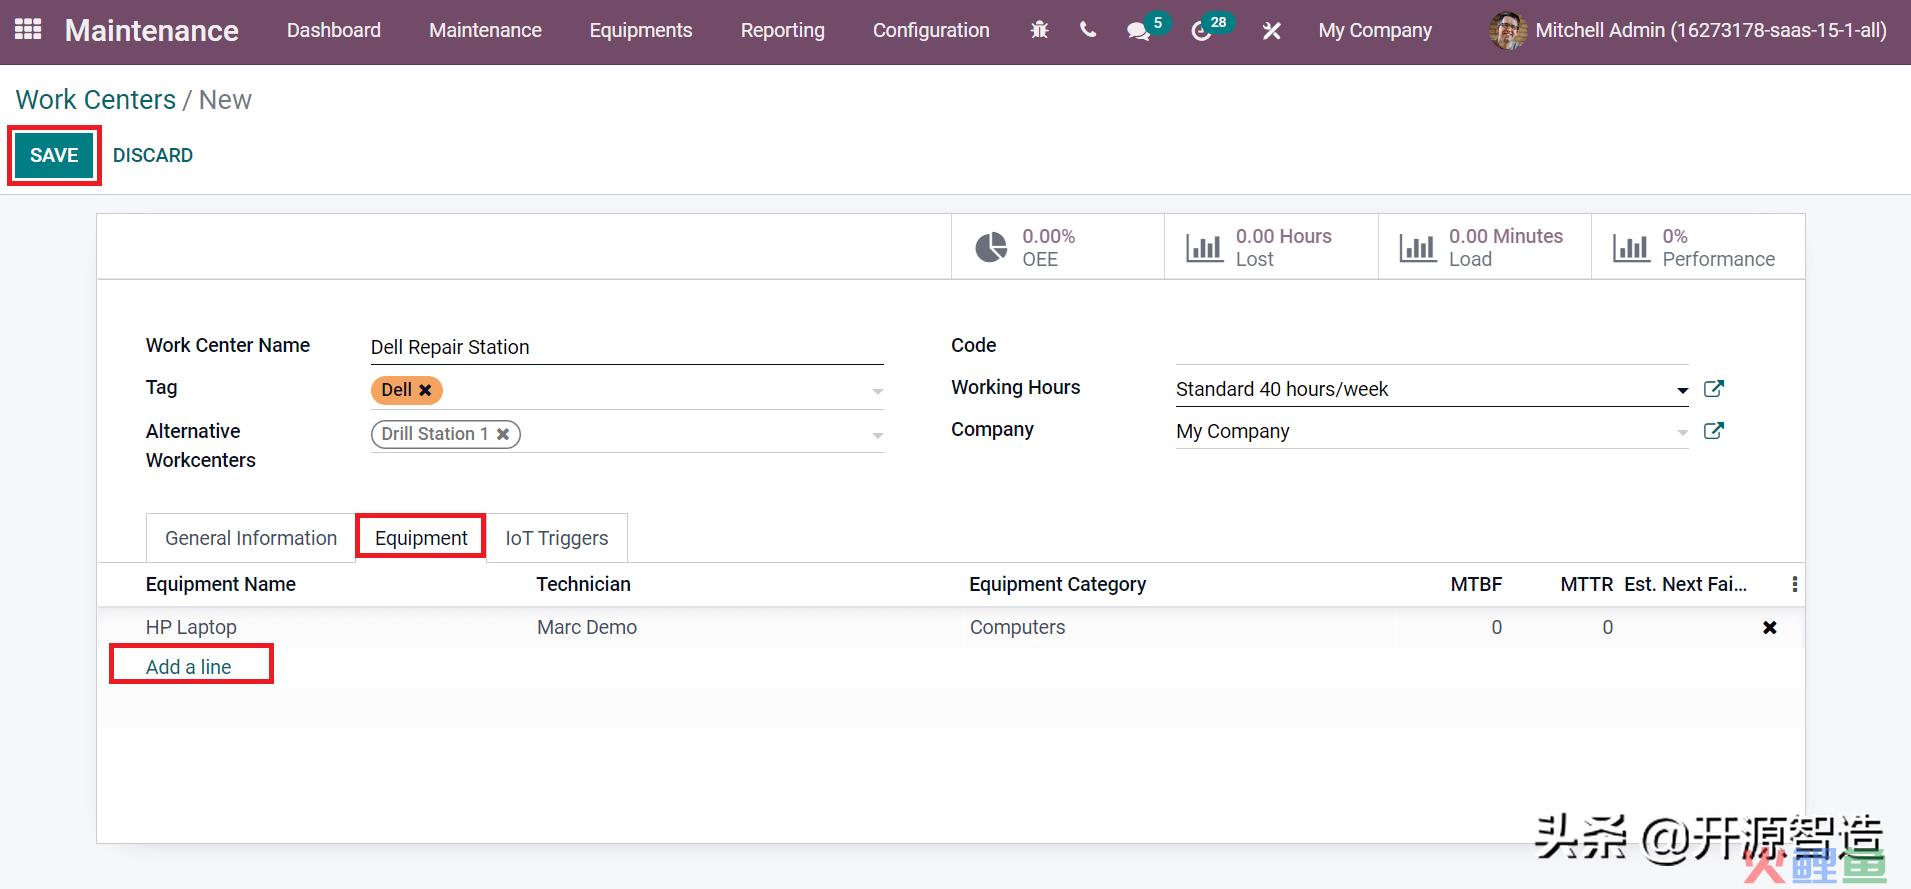Click the Marc Demo technician cell
The width and height of the screenshot is (1911, 889).
587,627
